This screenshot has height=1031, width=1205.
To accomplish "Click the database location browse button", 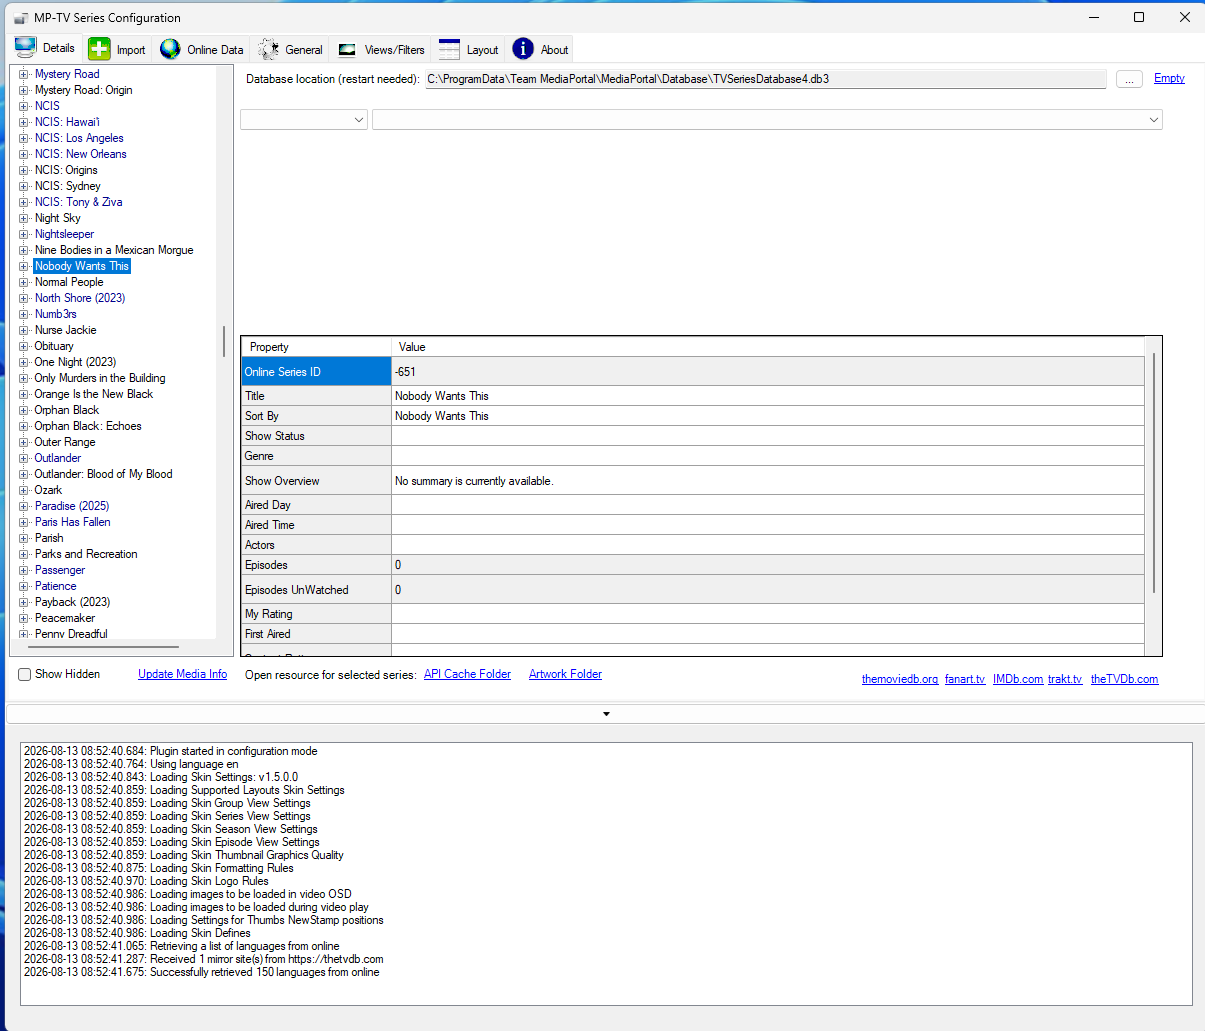I will point(1129,79).
